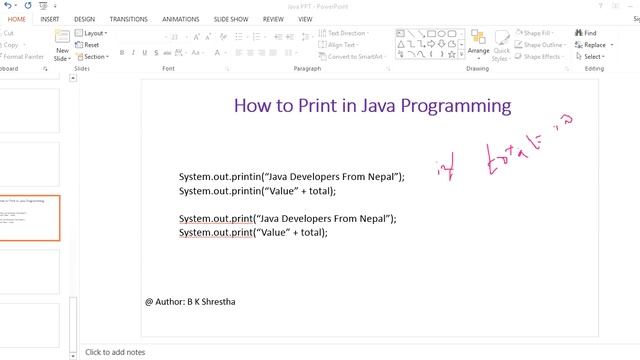Image resolution: width=640 pixels, height=360 pixels.
Task: Open Shape Effects menu
Action: click(x=538, y=57)
